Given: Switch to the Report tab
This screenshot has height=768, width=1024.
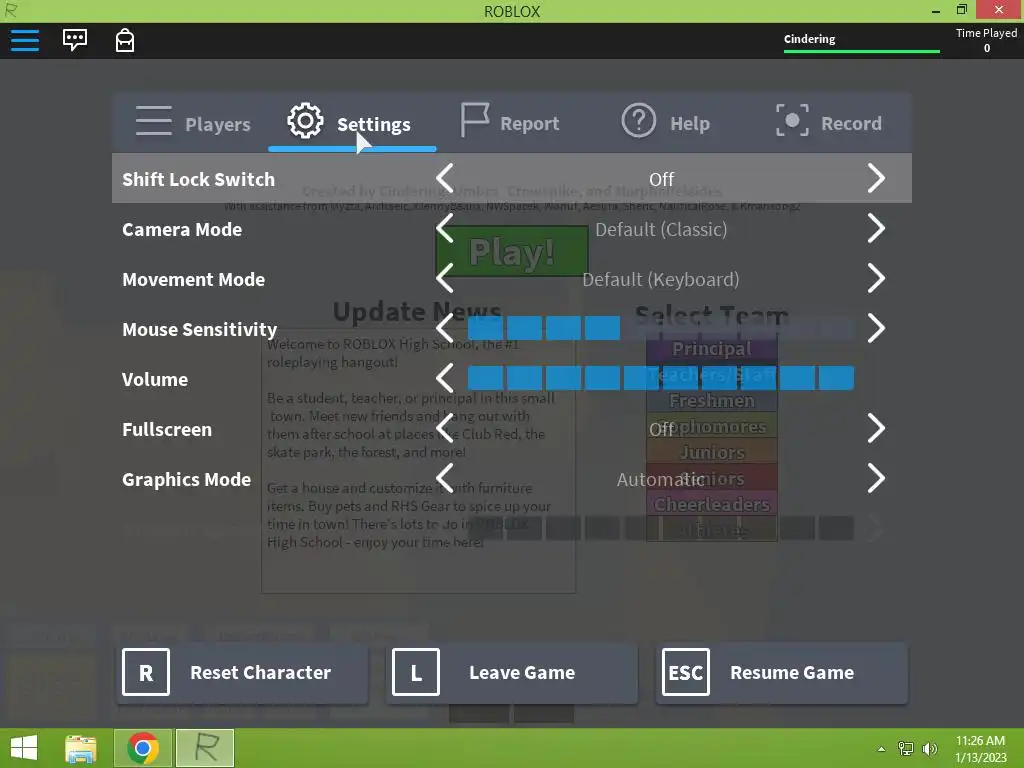Looking at the screenshot, I should click(x=510, y=122).
